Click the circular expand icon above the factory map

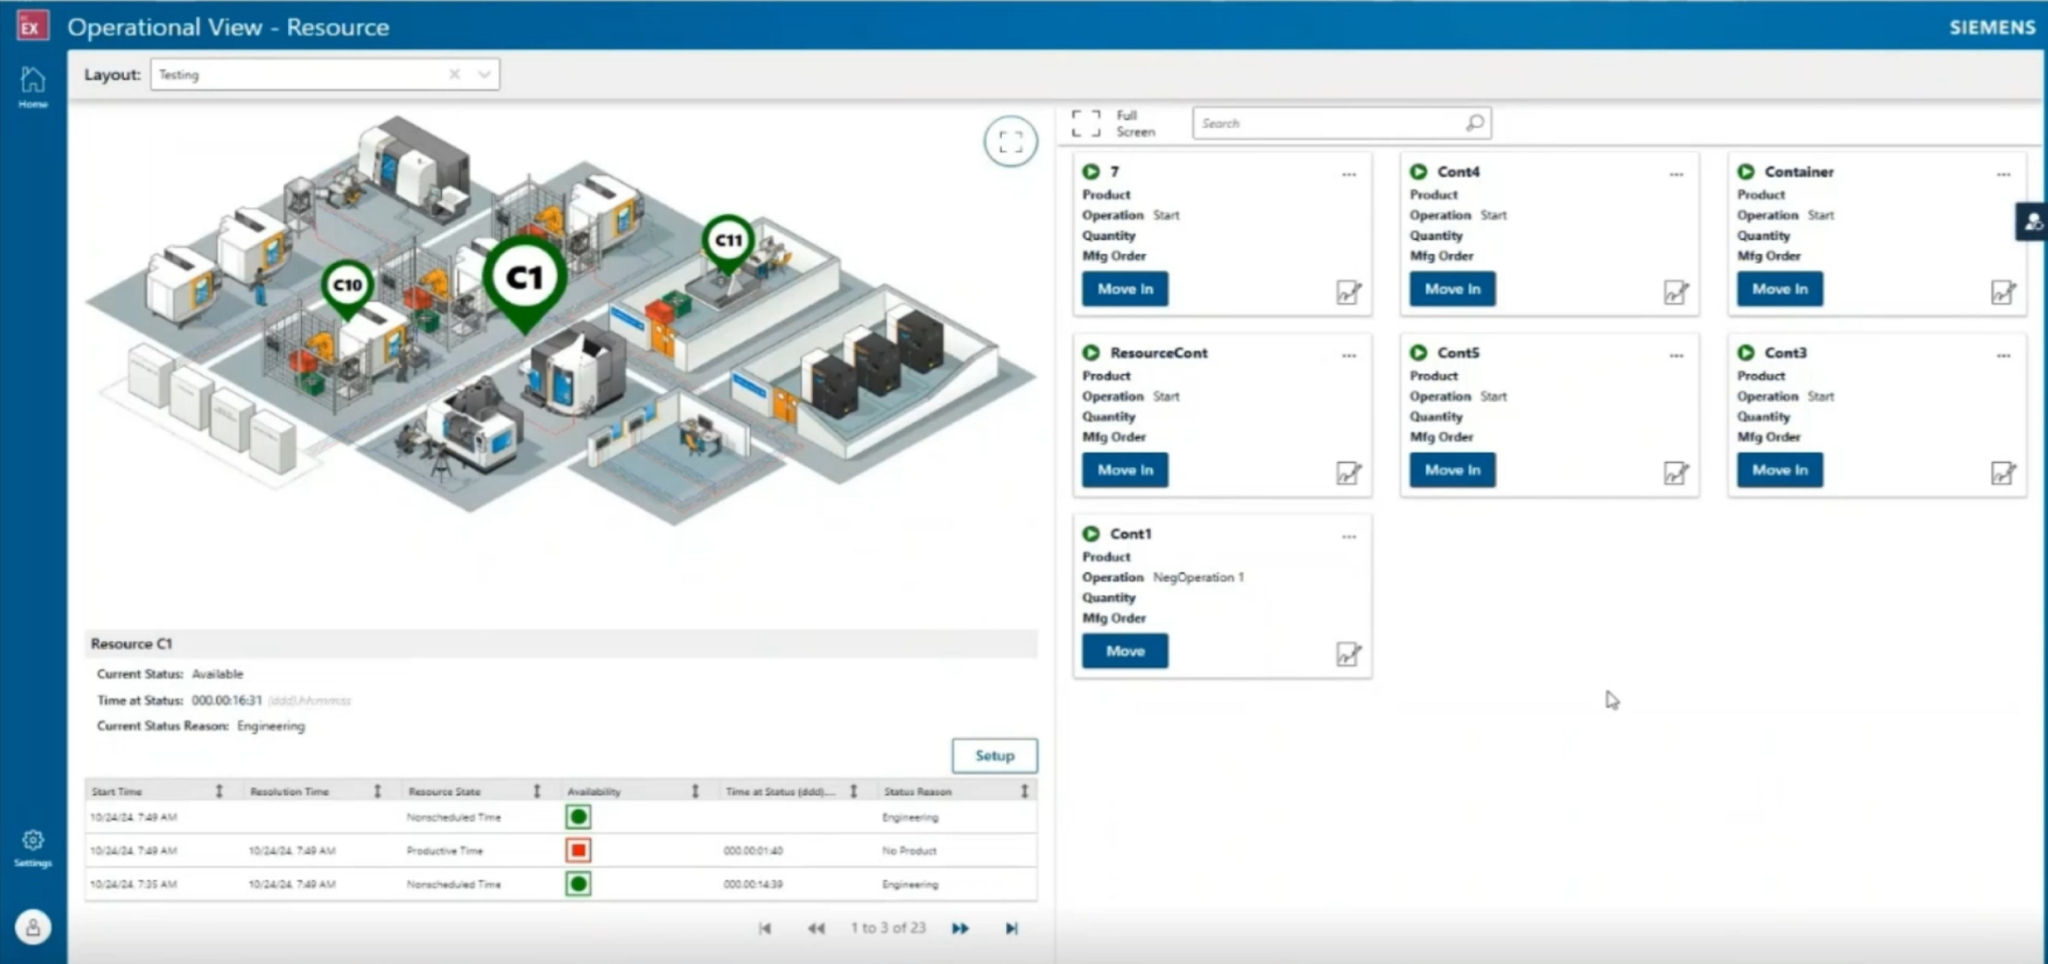click(1010, 141)
